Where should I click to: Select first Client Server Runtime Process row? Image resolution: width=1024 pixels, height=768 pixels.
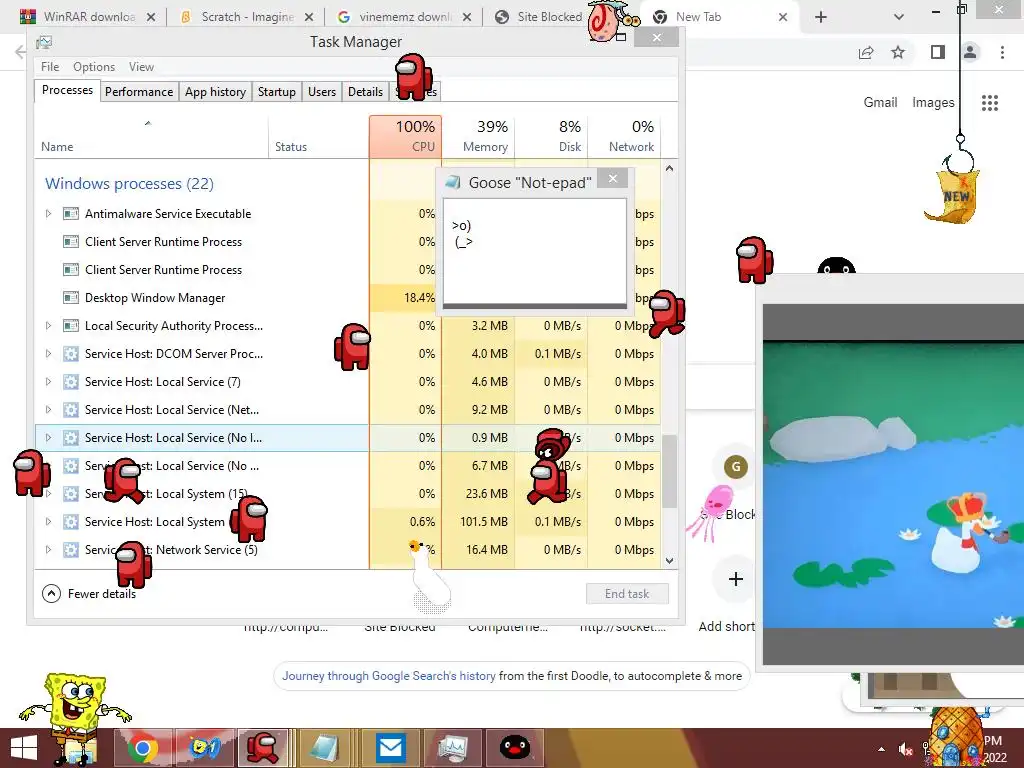(x=163, y=242)
